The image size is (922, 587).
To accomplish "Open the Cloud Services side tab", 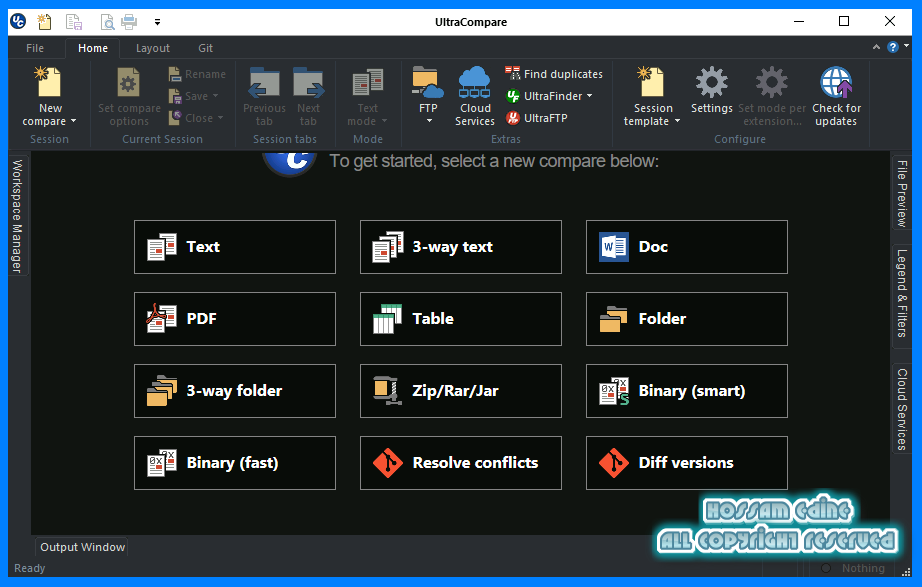I will point(901,409).
